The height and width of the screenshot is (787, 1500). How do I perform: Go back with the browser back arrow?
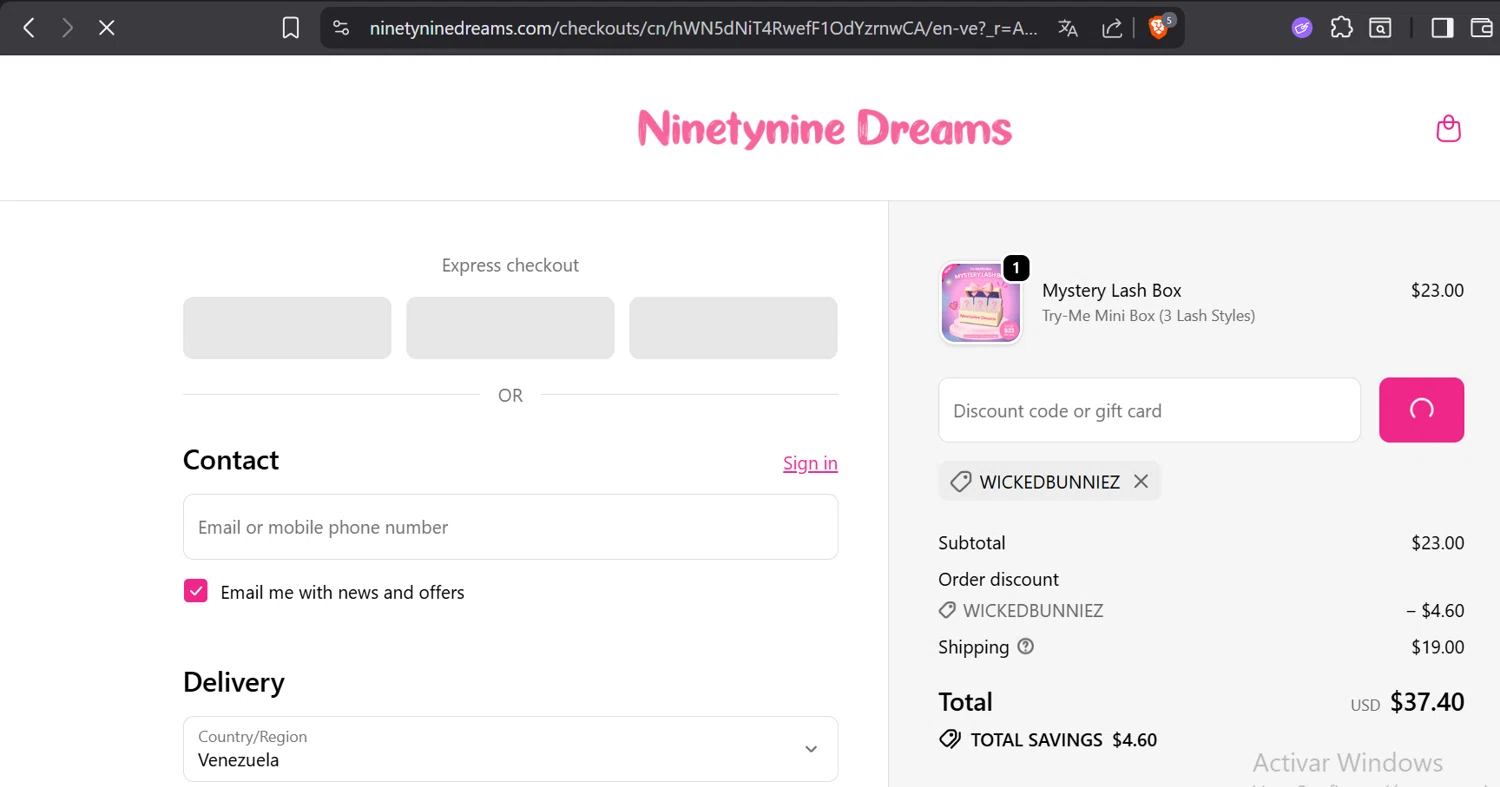click(29, 28)
